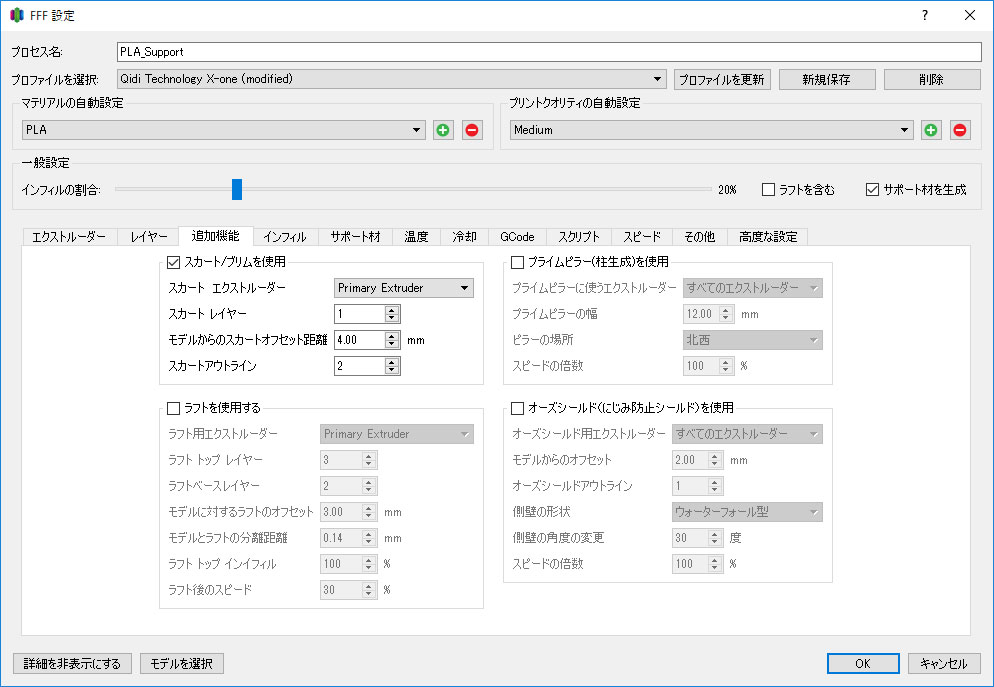Uncheck サポート材を生成 checkbox
The width and height of the screenshot is (994, 687).
[872, 189]
